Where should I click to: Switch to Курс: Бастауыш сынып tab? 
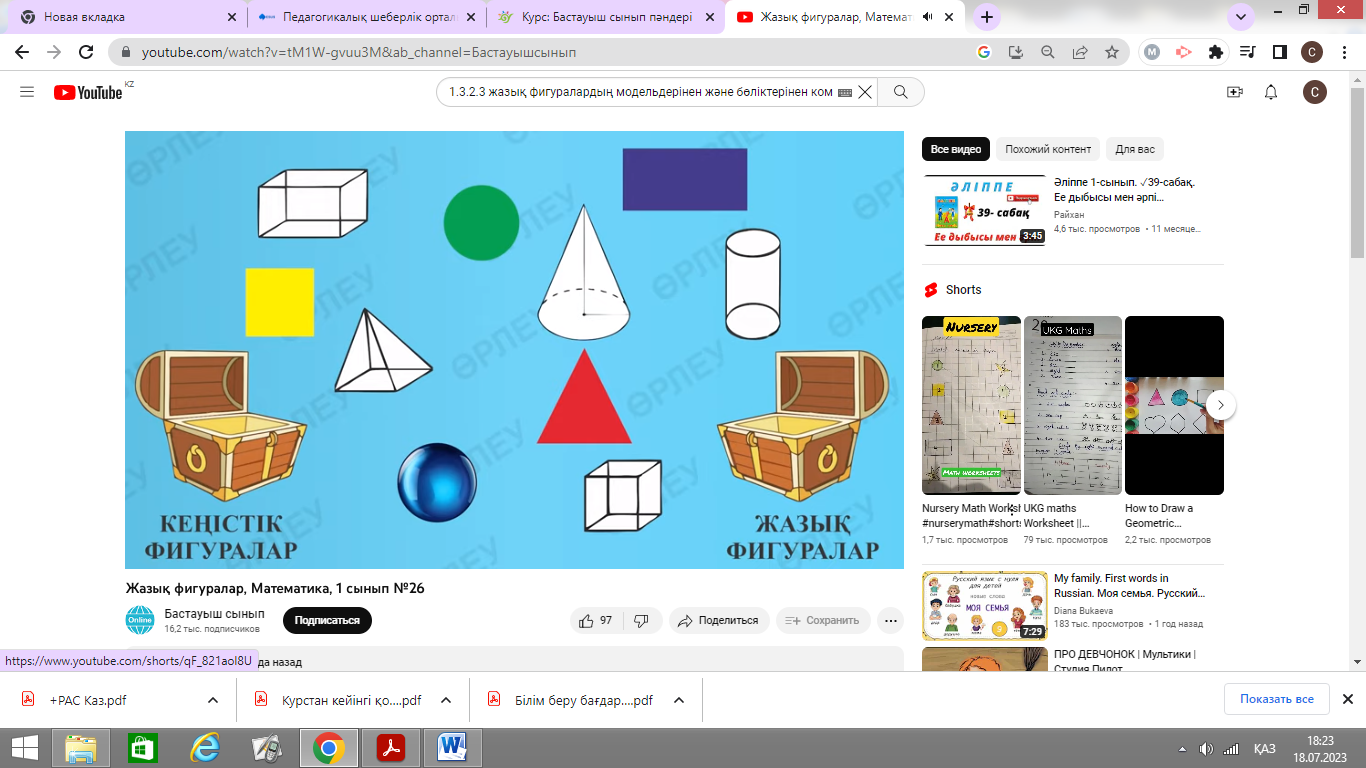click(x=604, y=17)
